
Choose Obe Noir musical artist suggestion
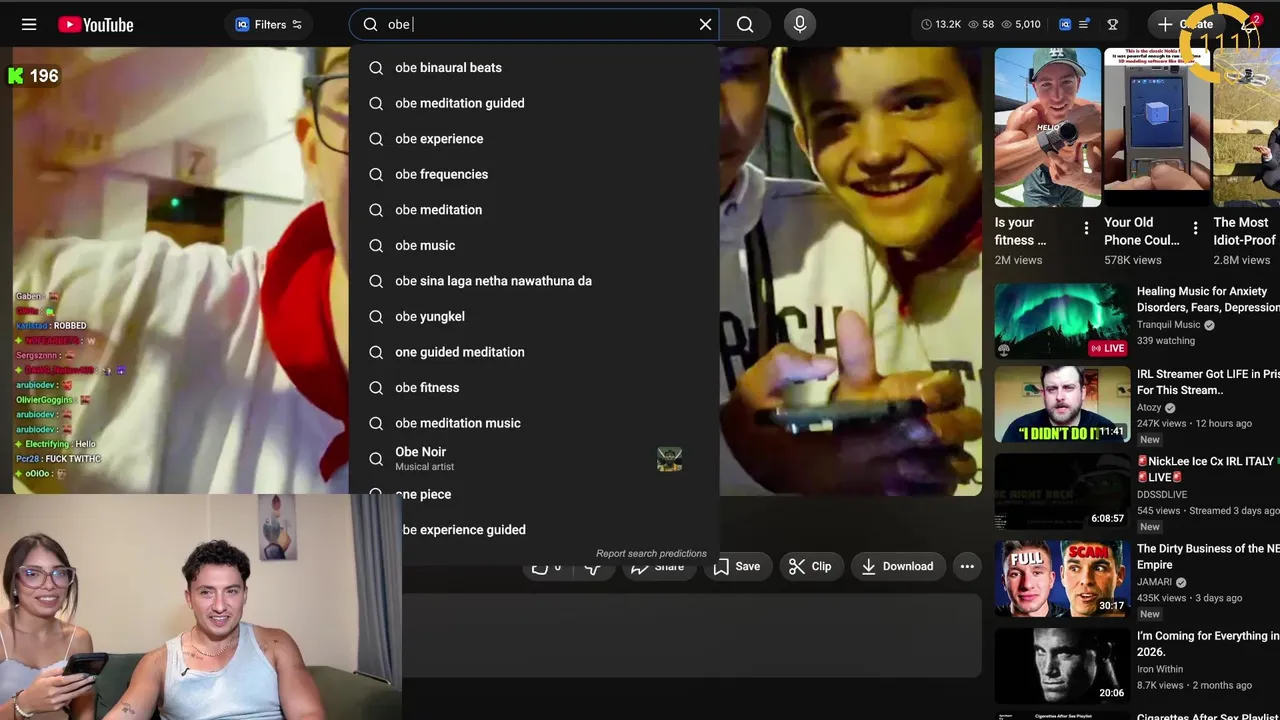(534, 459)
